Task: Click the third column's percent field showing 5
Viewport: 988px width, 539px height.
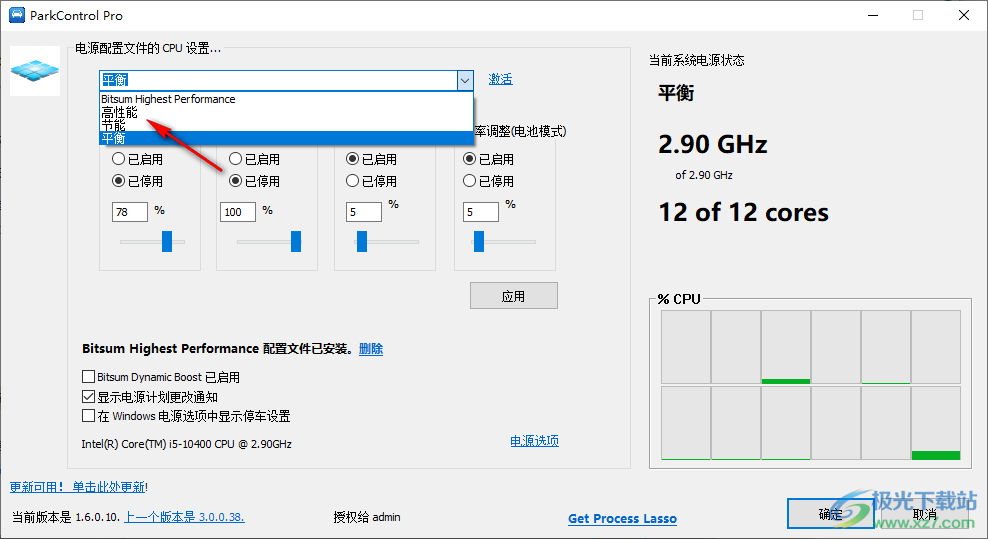Action: pos(364,212)
